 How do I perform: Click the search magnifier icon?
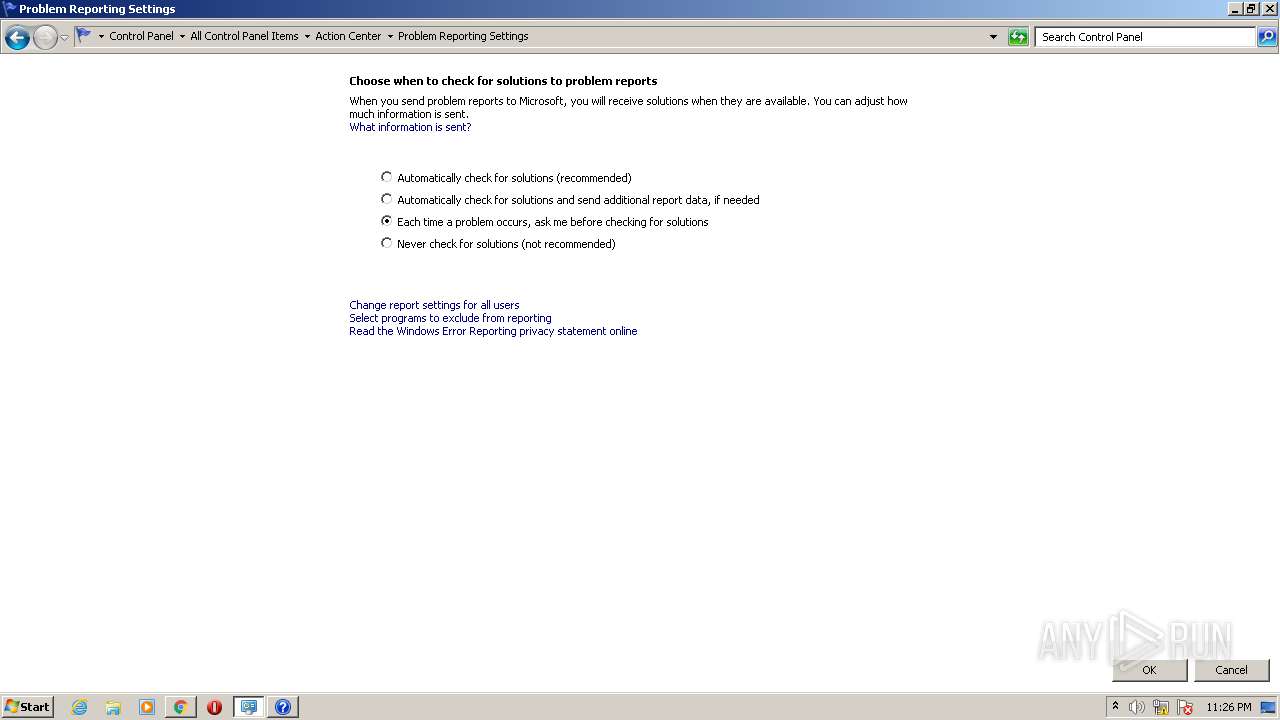1267,37
